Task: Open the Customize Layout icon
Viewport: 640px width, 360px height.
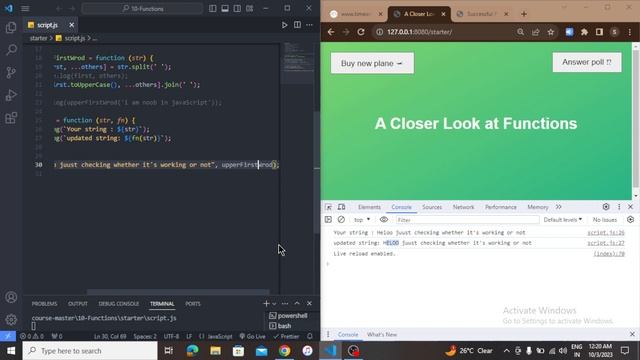Action: pyautogui.click(x=249, y=8)
